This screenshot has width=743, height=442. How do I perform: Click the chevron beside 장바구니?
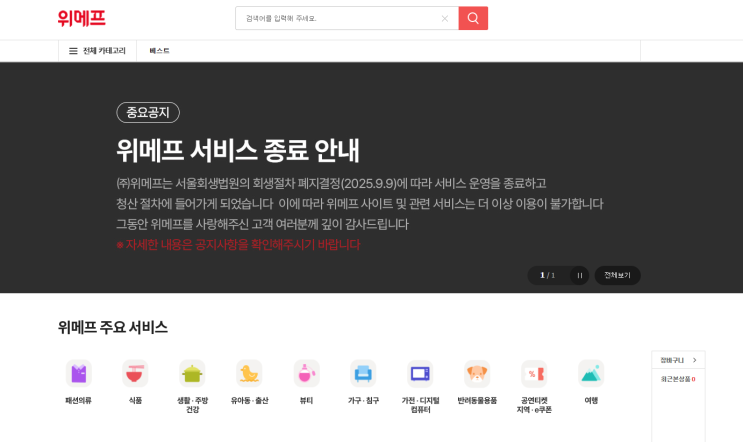click(x=695, y=360)
